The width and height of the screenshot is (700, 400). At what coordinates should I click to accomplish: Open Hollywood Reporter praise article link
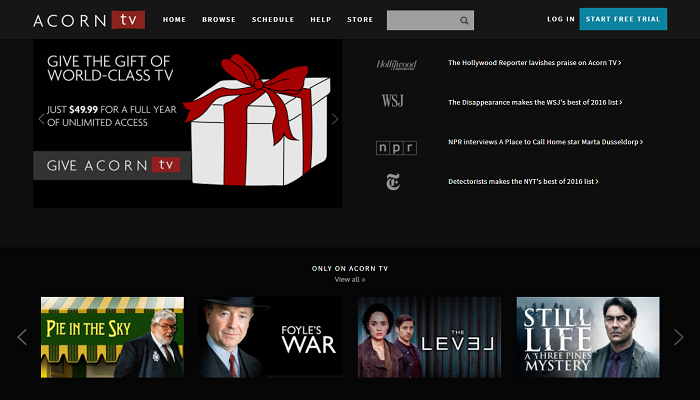click(x=534, y=63)
